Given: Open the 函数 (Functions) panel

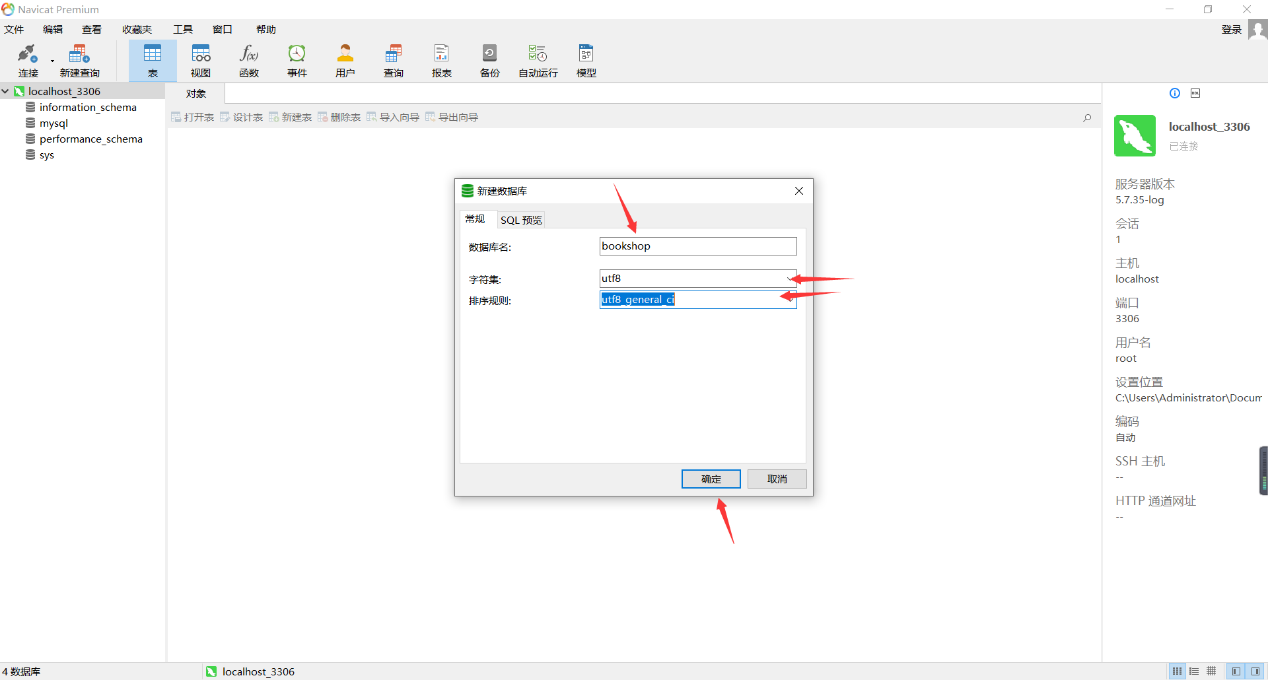Looking at the screenshot, I should (x=248, y=58).
